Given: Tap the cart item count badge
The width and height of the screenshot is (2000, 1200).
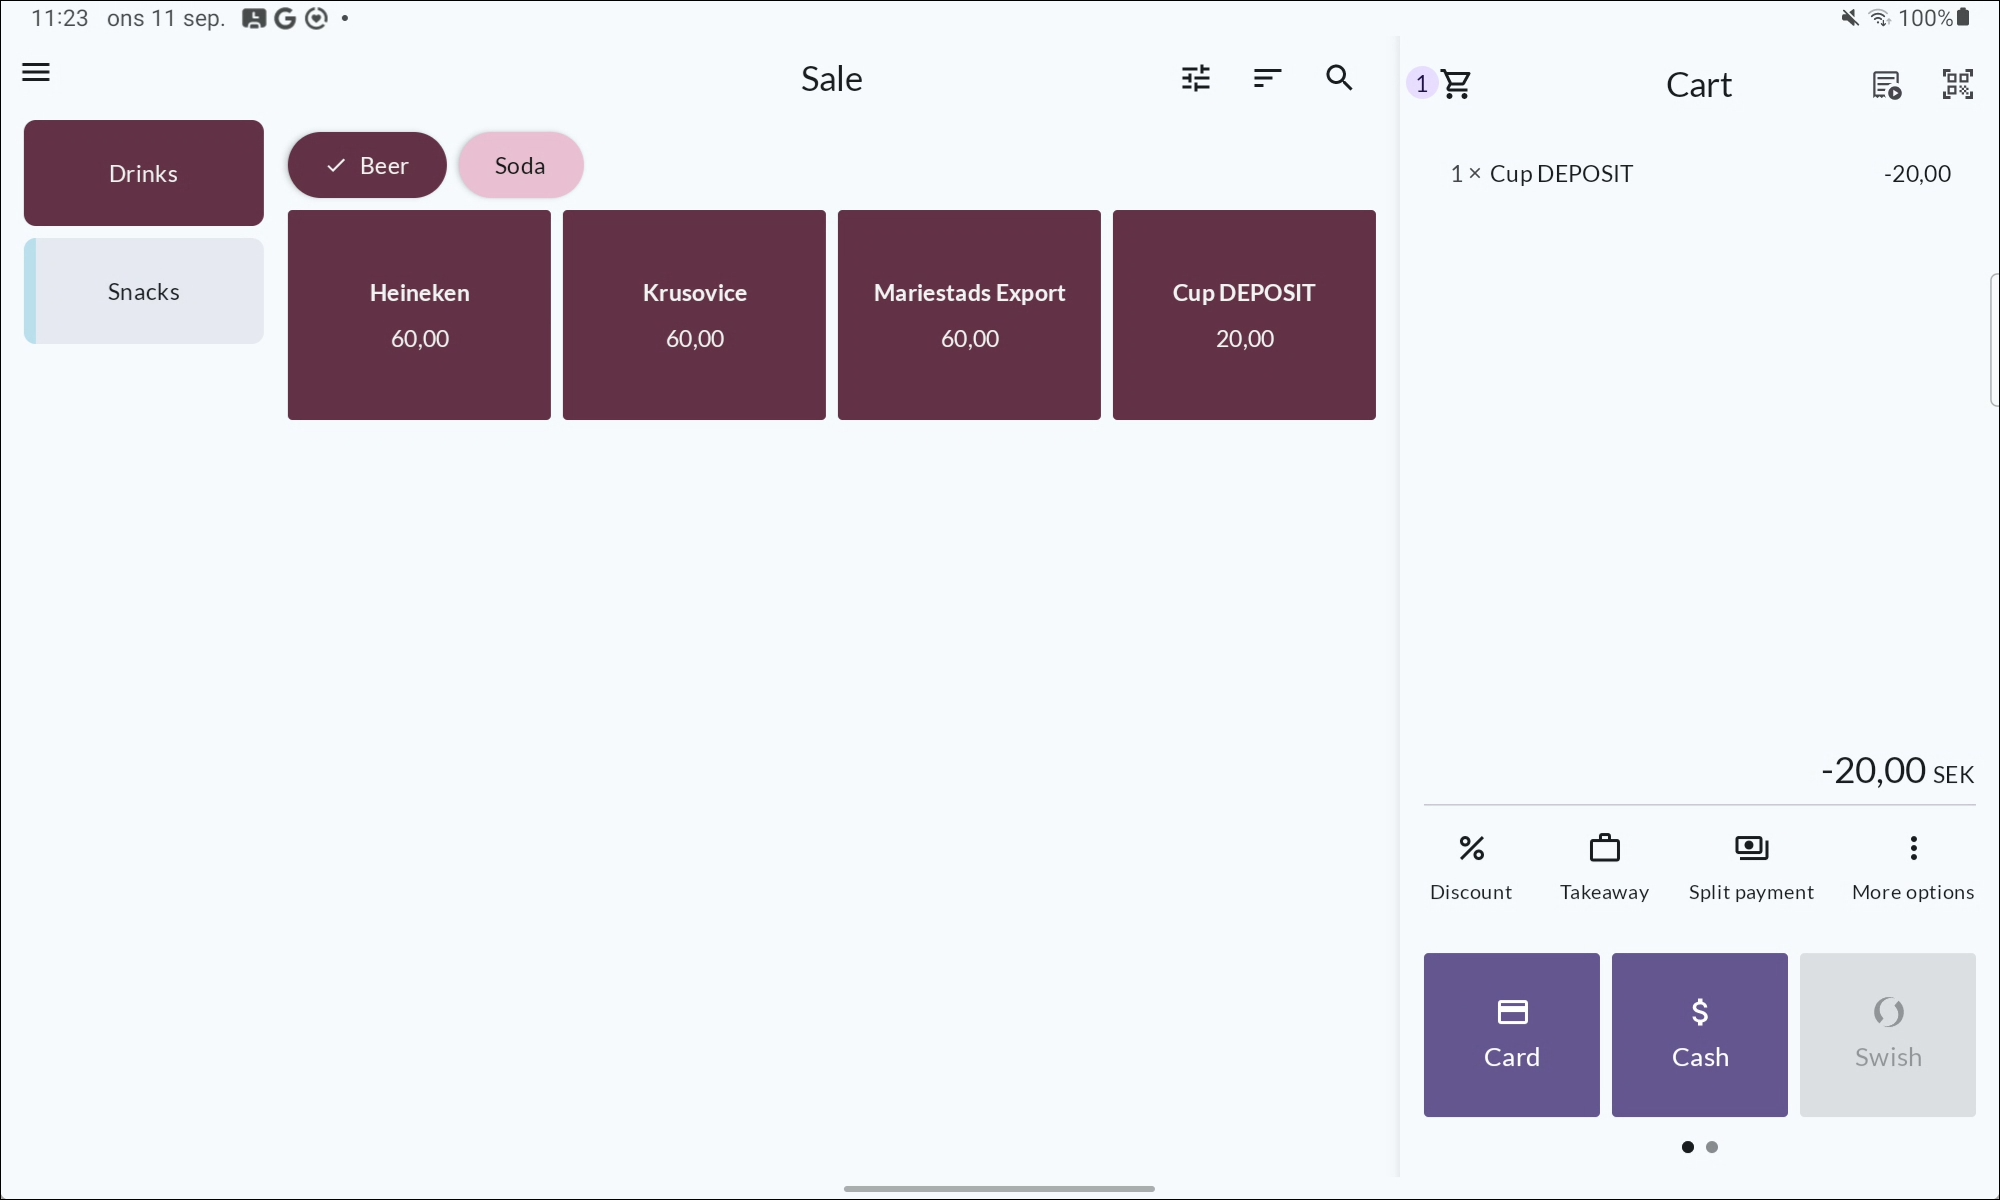Looking at the screenshot, I should pos(1422,84).
